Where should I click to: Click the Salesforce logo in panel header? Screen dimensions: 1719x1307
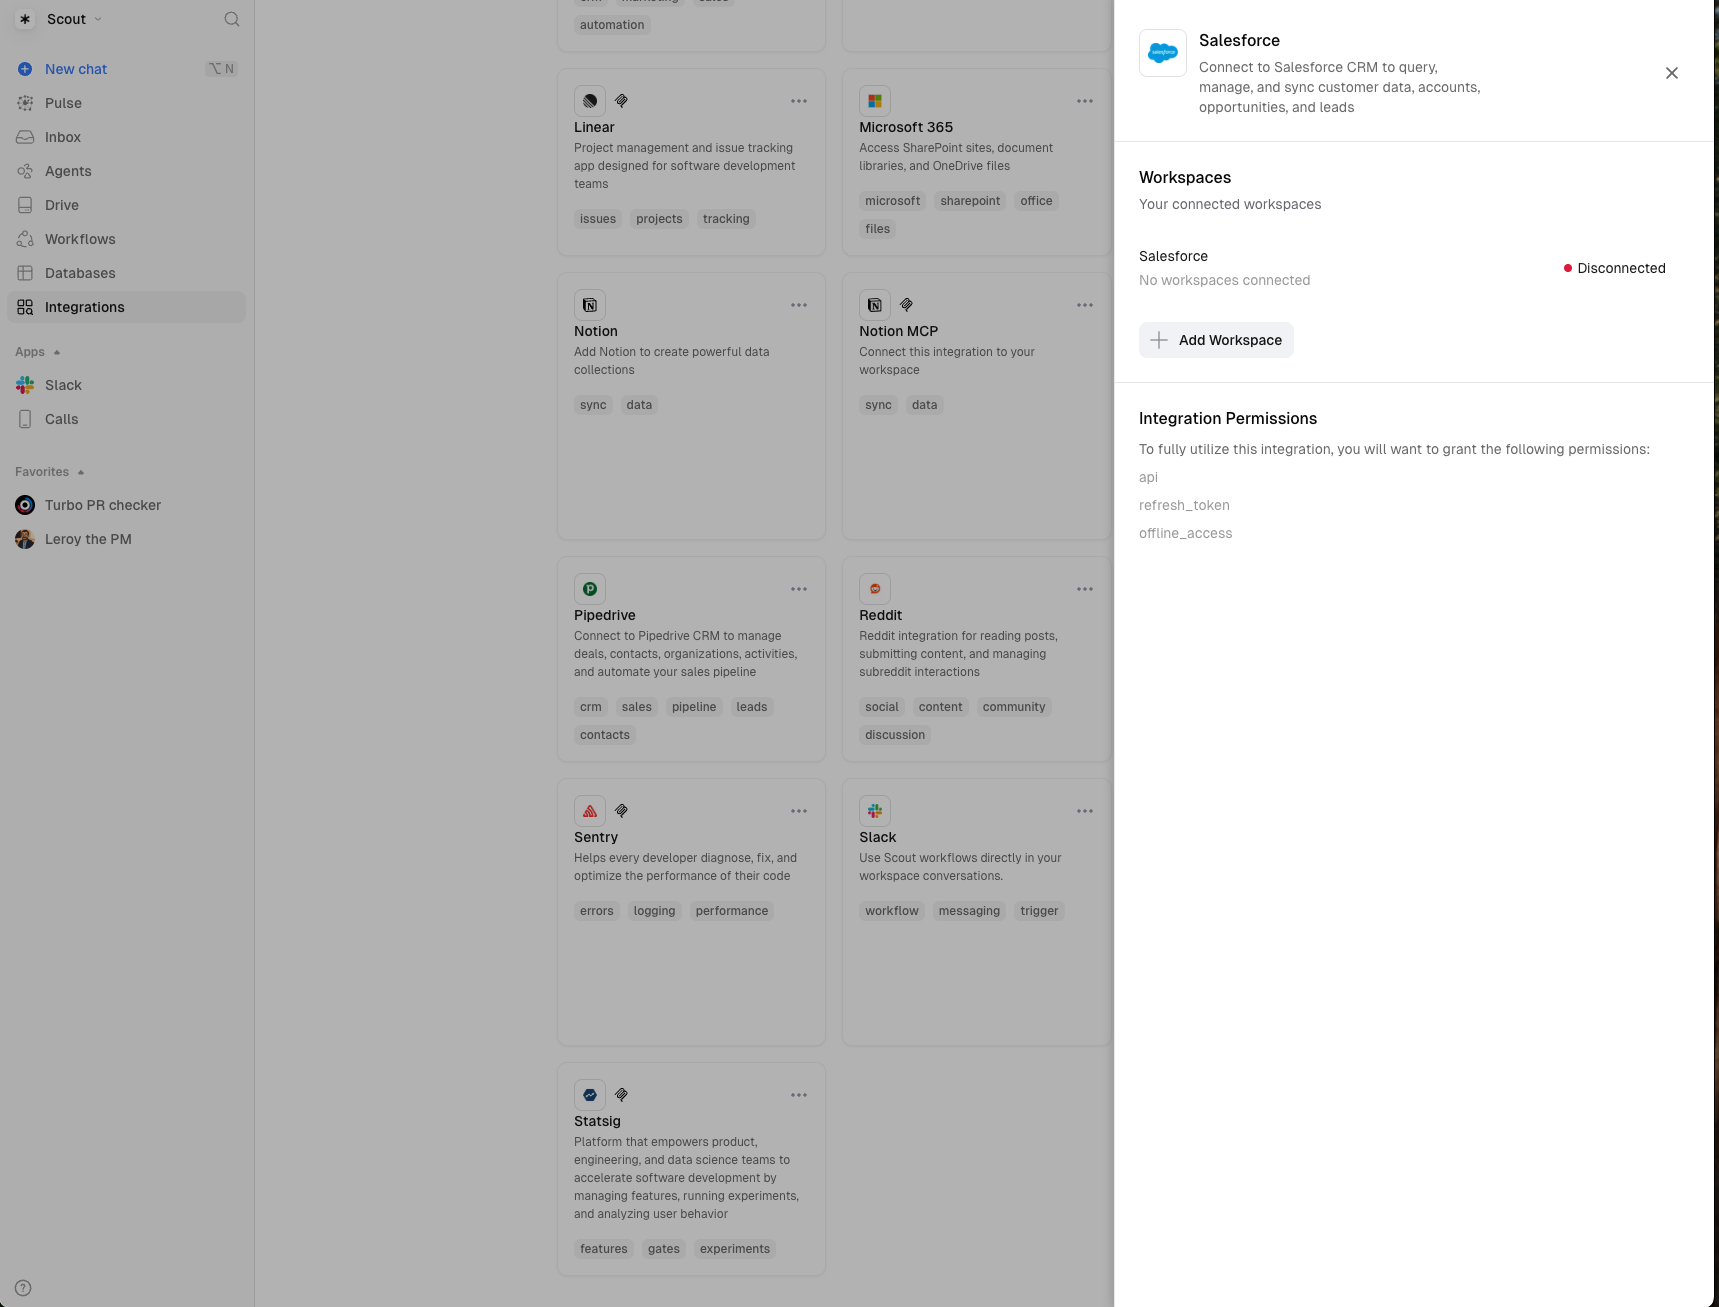(x=1162, y=53)
